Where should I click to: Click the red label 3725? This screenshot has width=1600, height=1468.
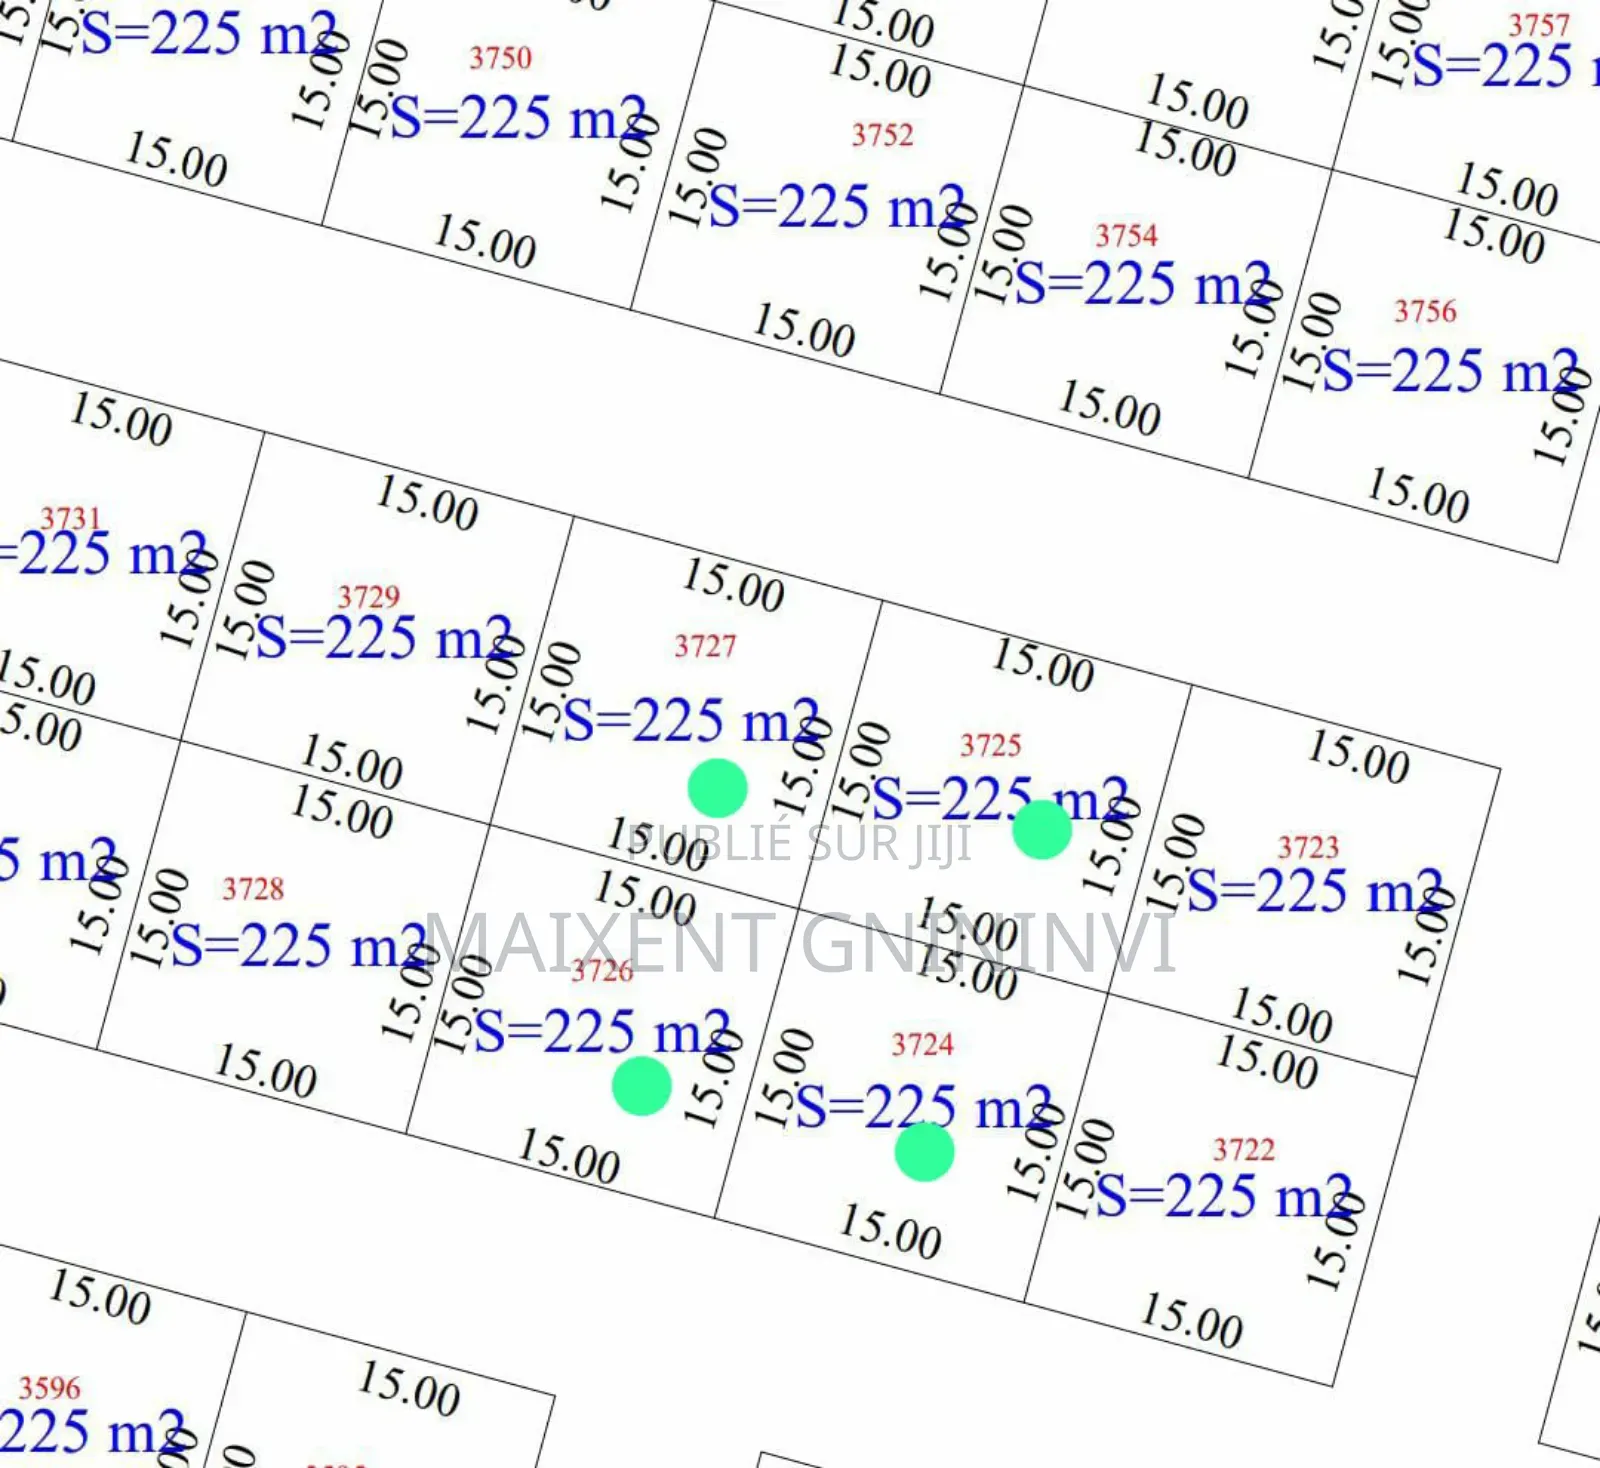click(x=990, y=746)
